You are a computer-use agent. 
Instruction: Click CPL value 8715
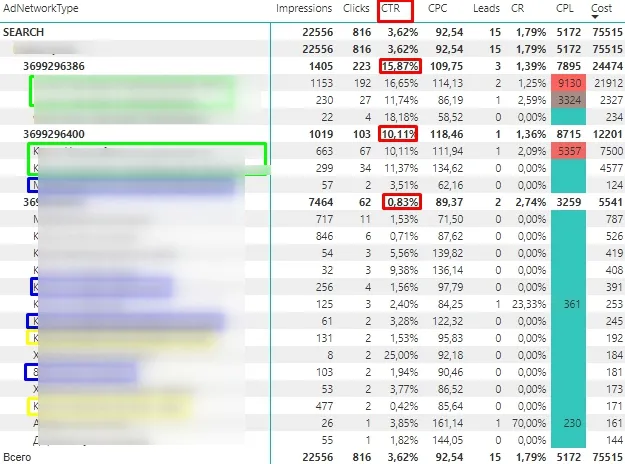point(569,134)
